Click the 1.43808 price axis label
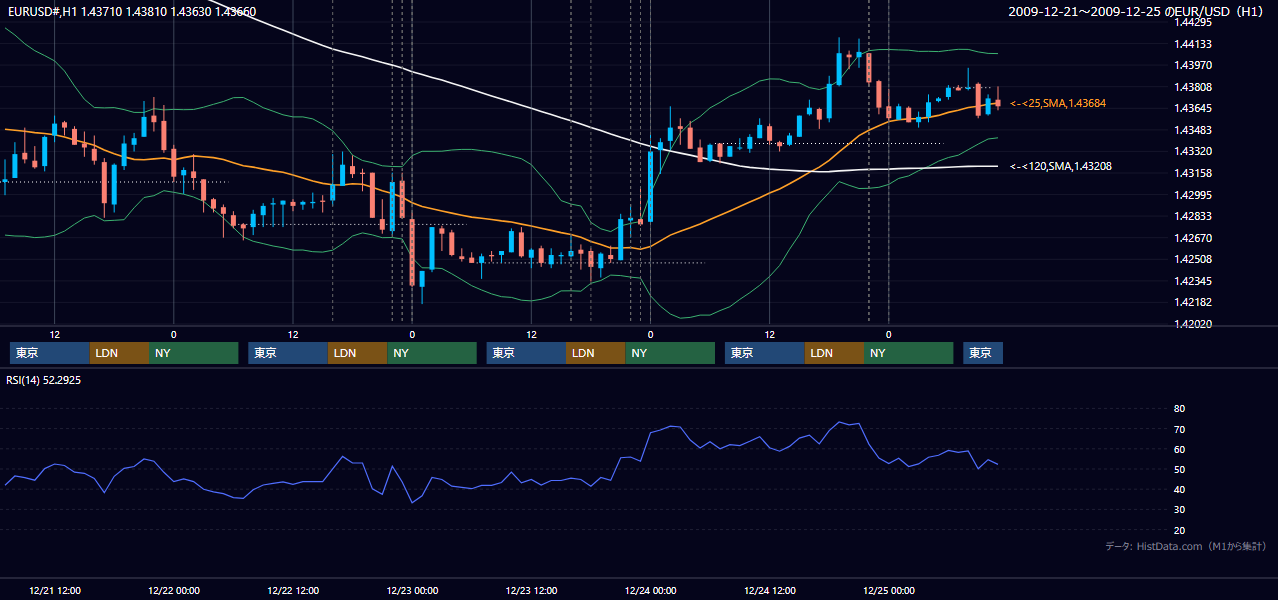Image resolution: width=1278 pixels, height=600 pixels. 1193,87
